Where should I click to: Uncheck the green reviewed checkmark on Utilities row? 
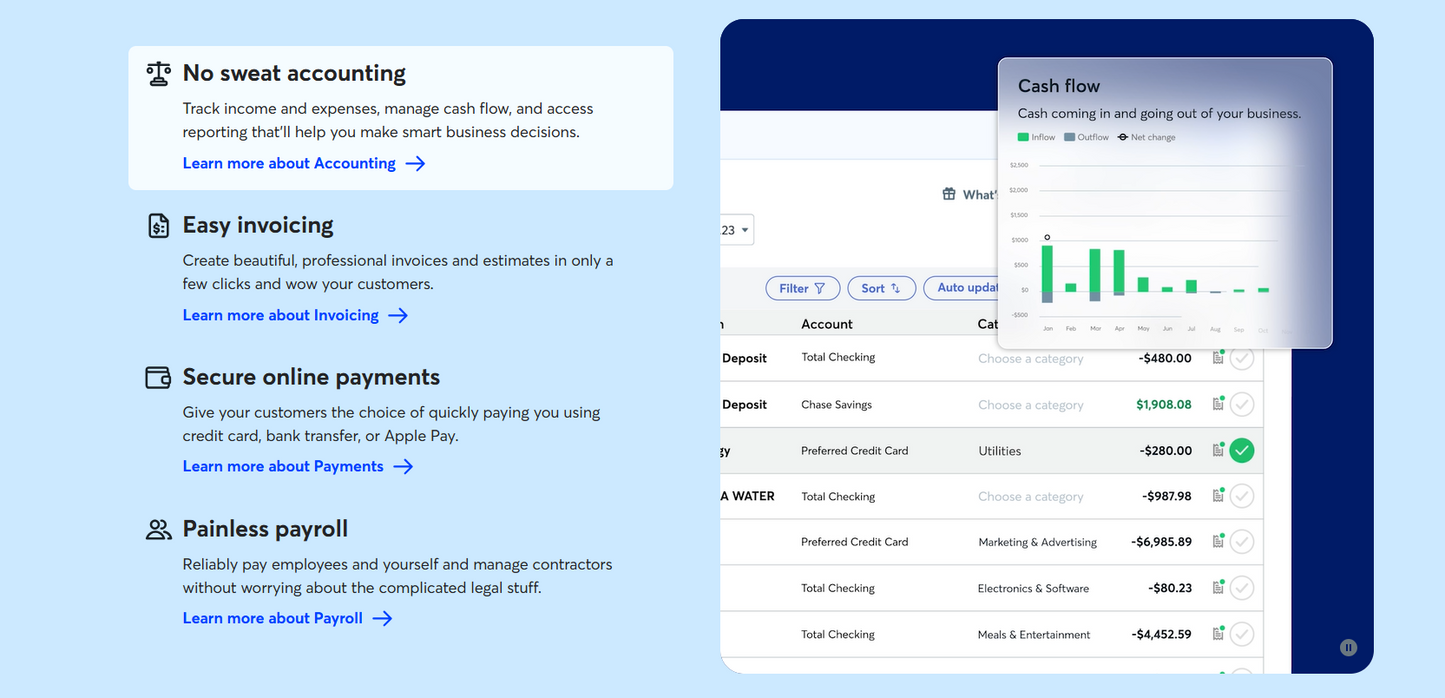[x=1242, y=451]
